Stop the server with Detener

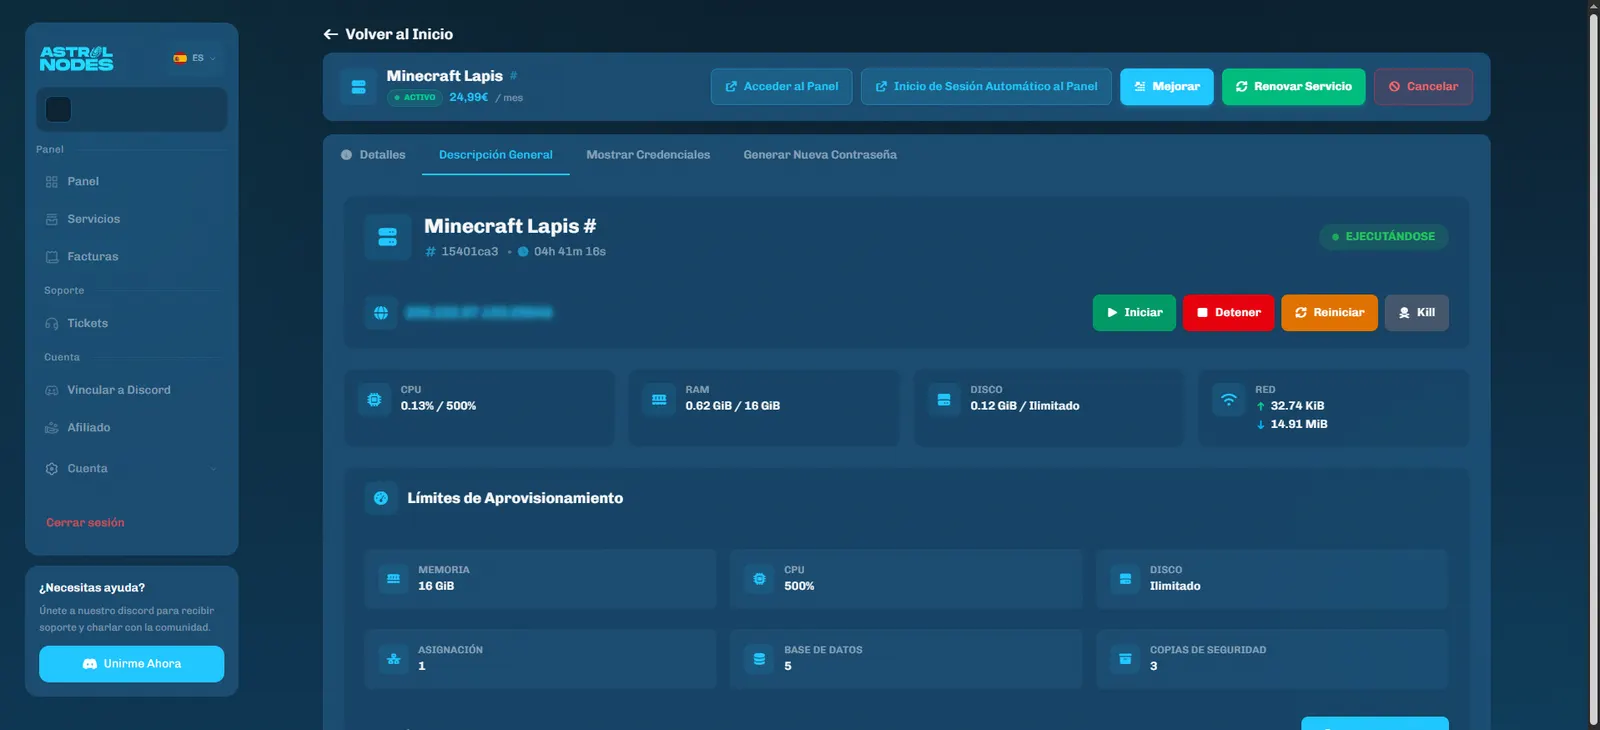pyautogui.click(x=1229, y=313)
